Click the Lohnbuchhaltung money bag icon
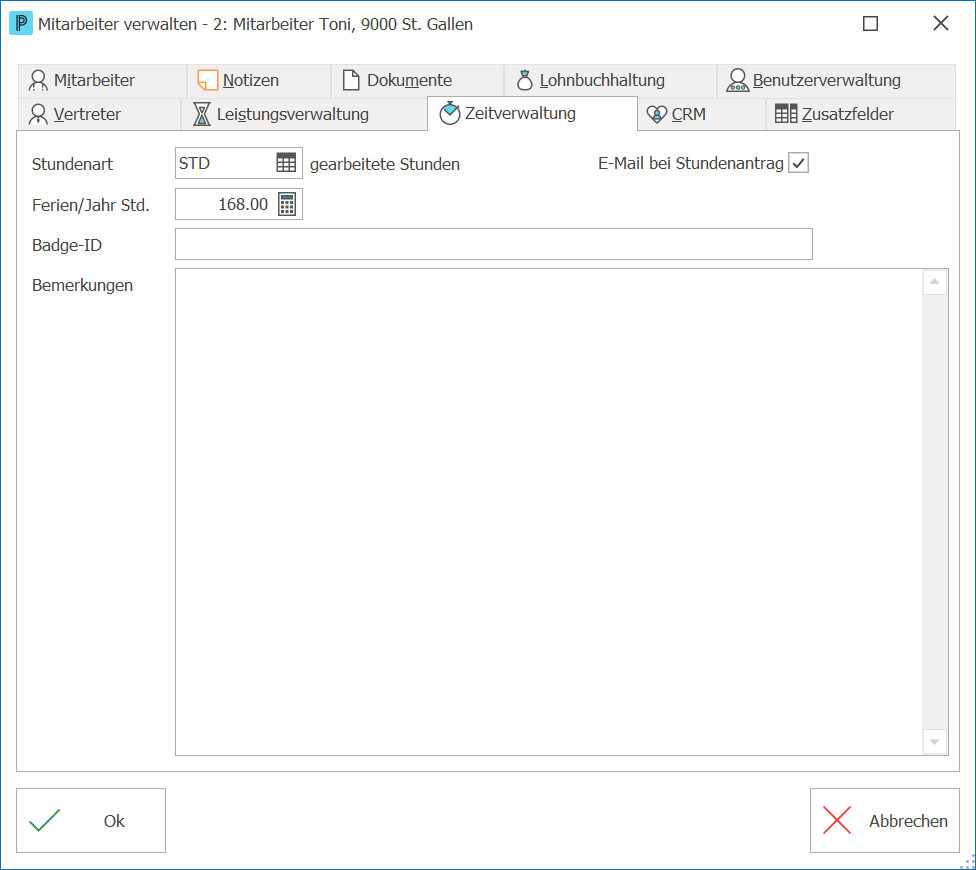 click(525, 80)
